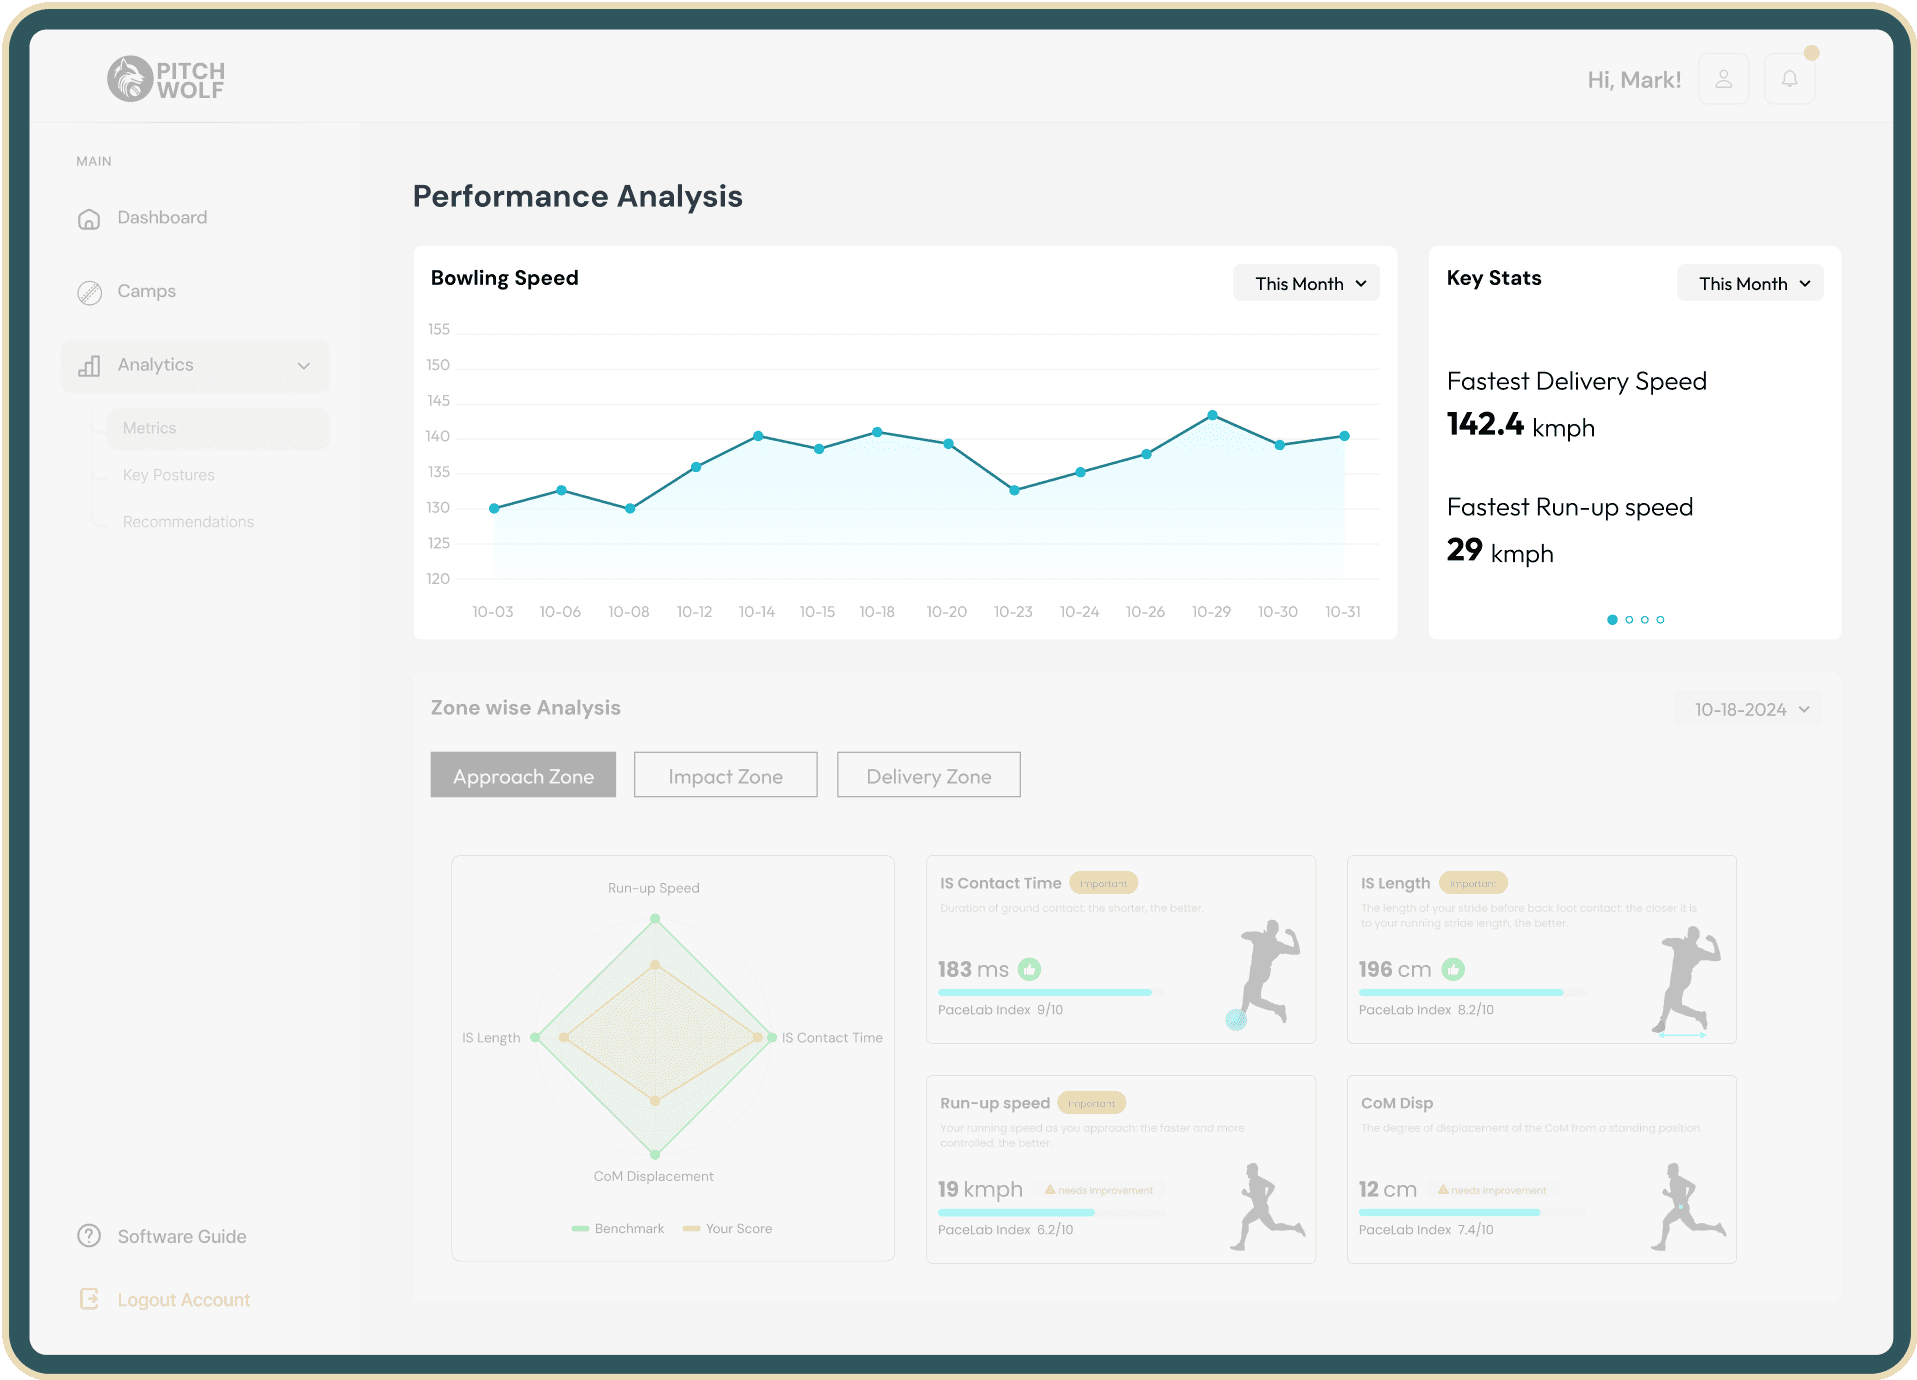The height and width of the screenshot is (1380, 1917).
Task: Click IS Length PaceLab progress bar
Action: (x=1473, y=992)
